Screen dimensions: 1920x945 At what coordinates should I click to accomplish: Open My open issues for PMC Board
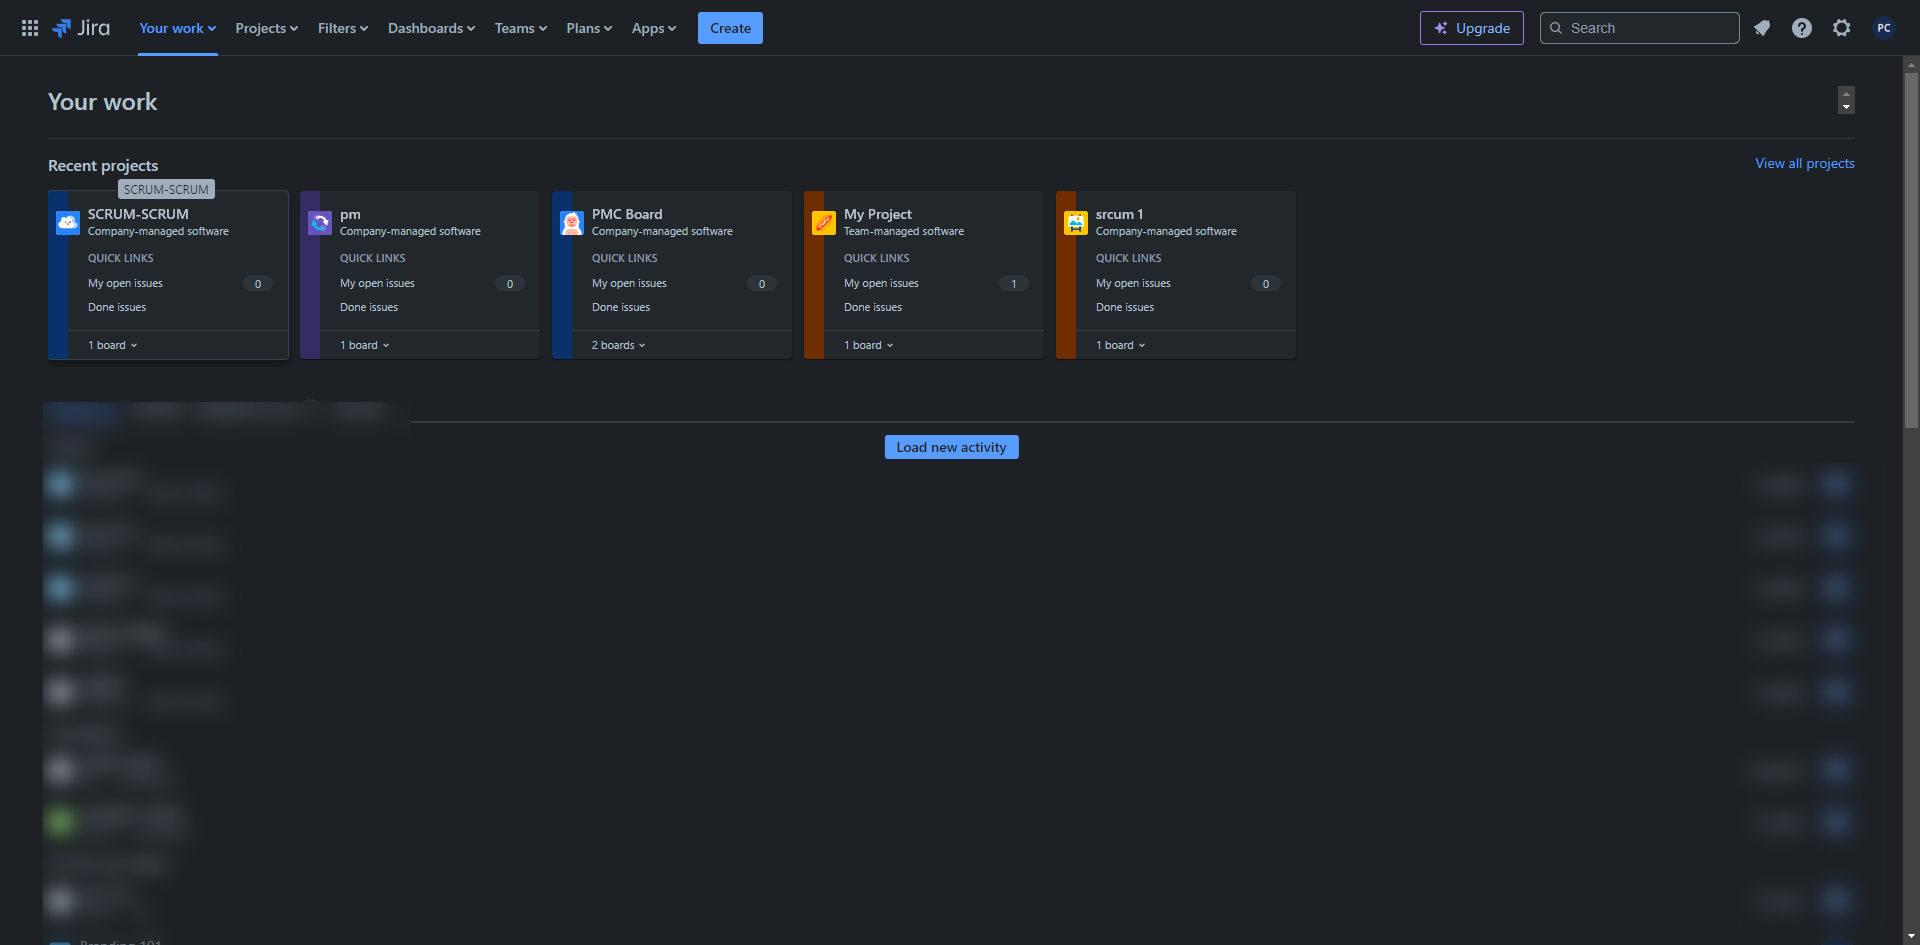pyautogui.click(x=629, y=283)
